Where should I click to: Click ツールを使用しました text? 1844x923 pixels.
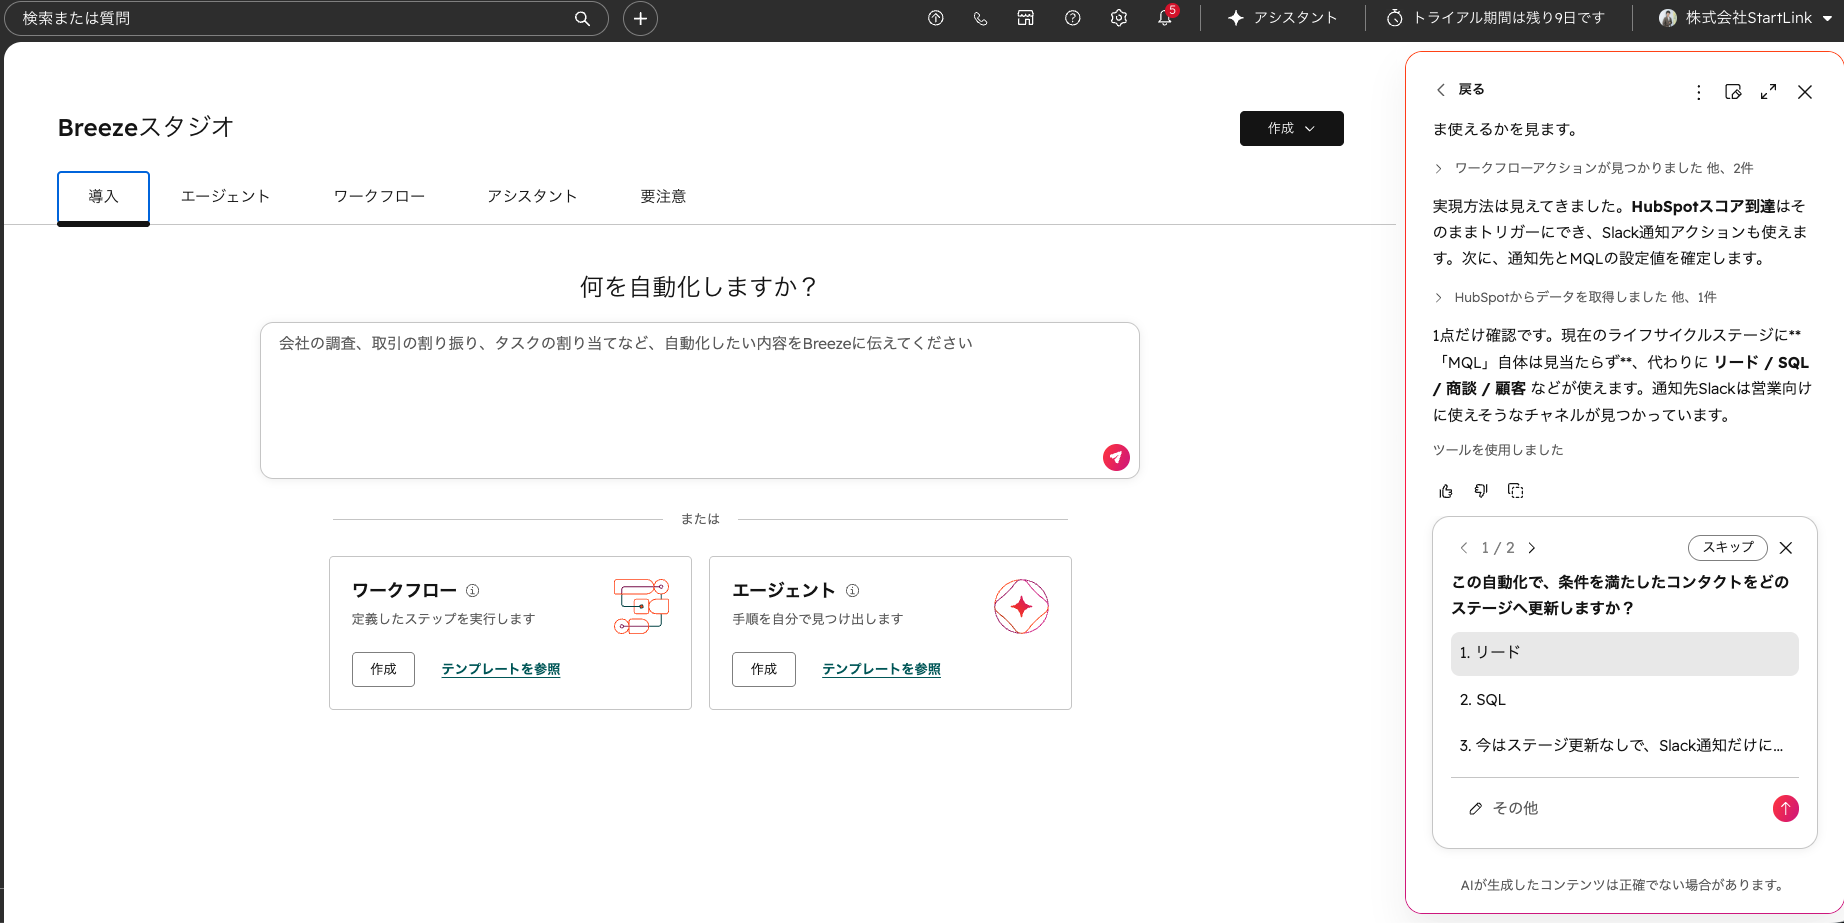coord(1498,450)
